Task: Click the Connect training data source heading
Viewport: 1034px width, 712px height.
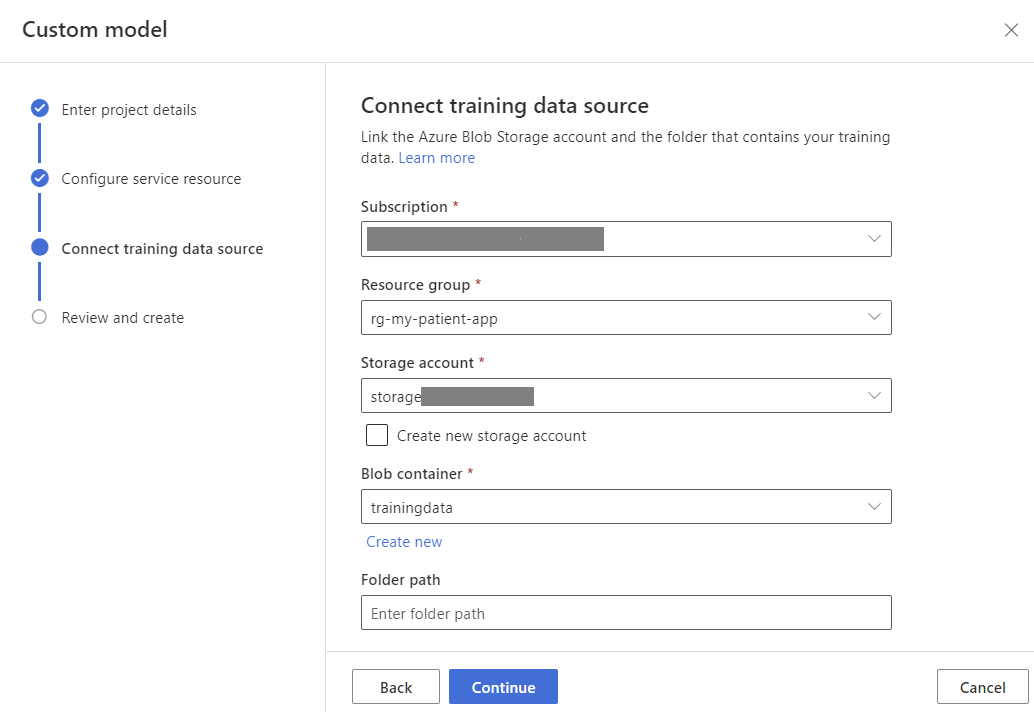Action: click(x=504, y=105)
